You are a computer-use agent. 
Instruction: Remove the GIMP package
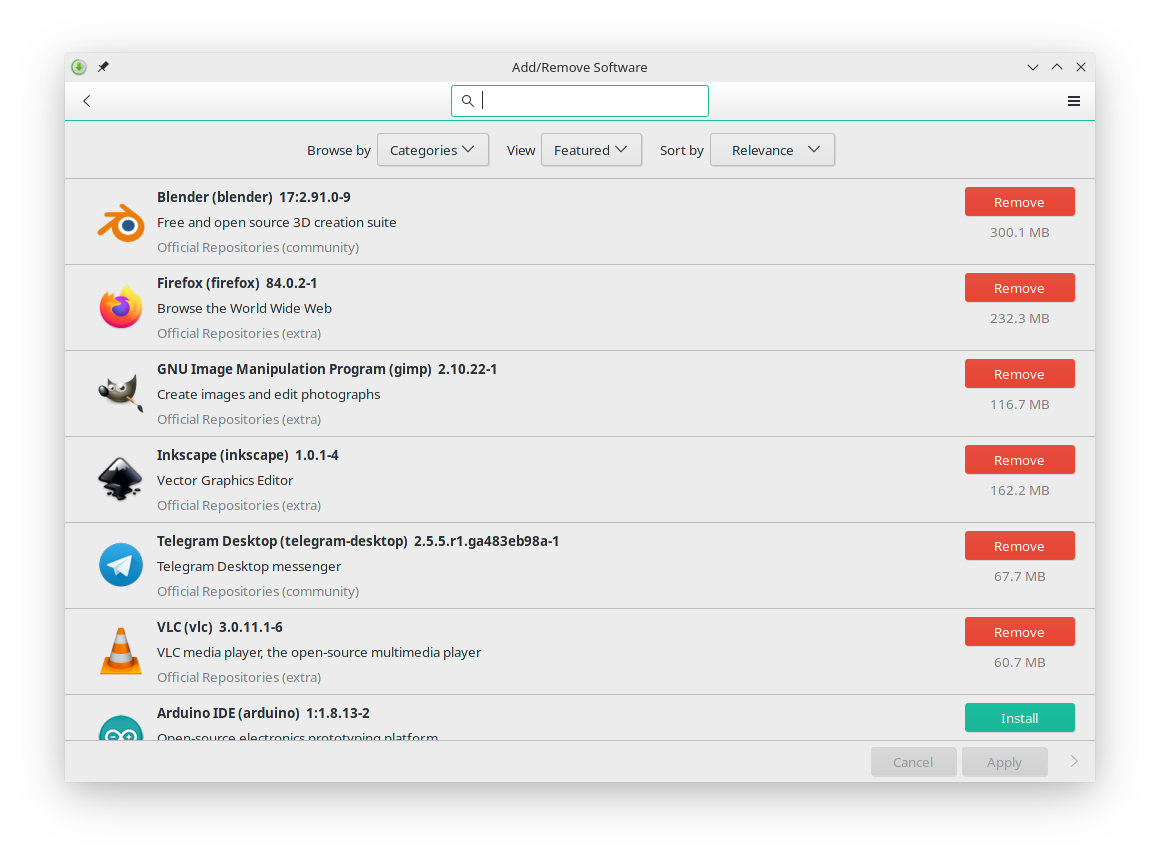[1019, 374]
